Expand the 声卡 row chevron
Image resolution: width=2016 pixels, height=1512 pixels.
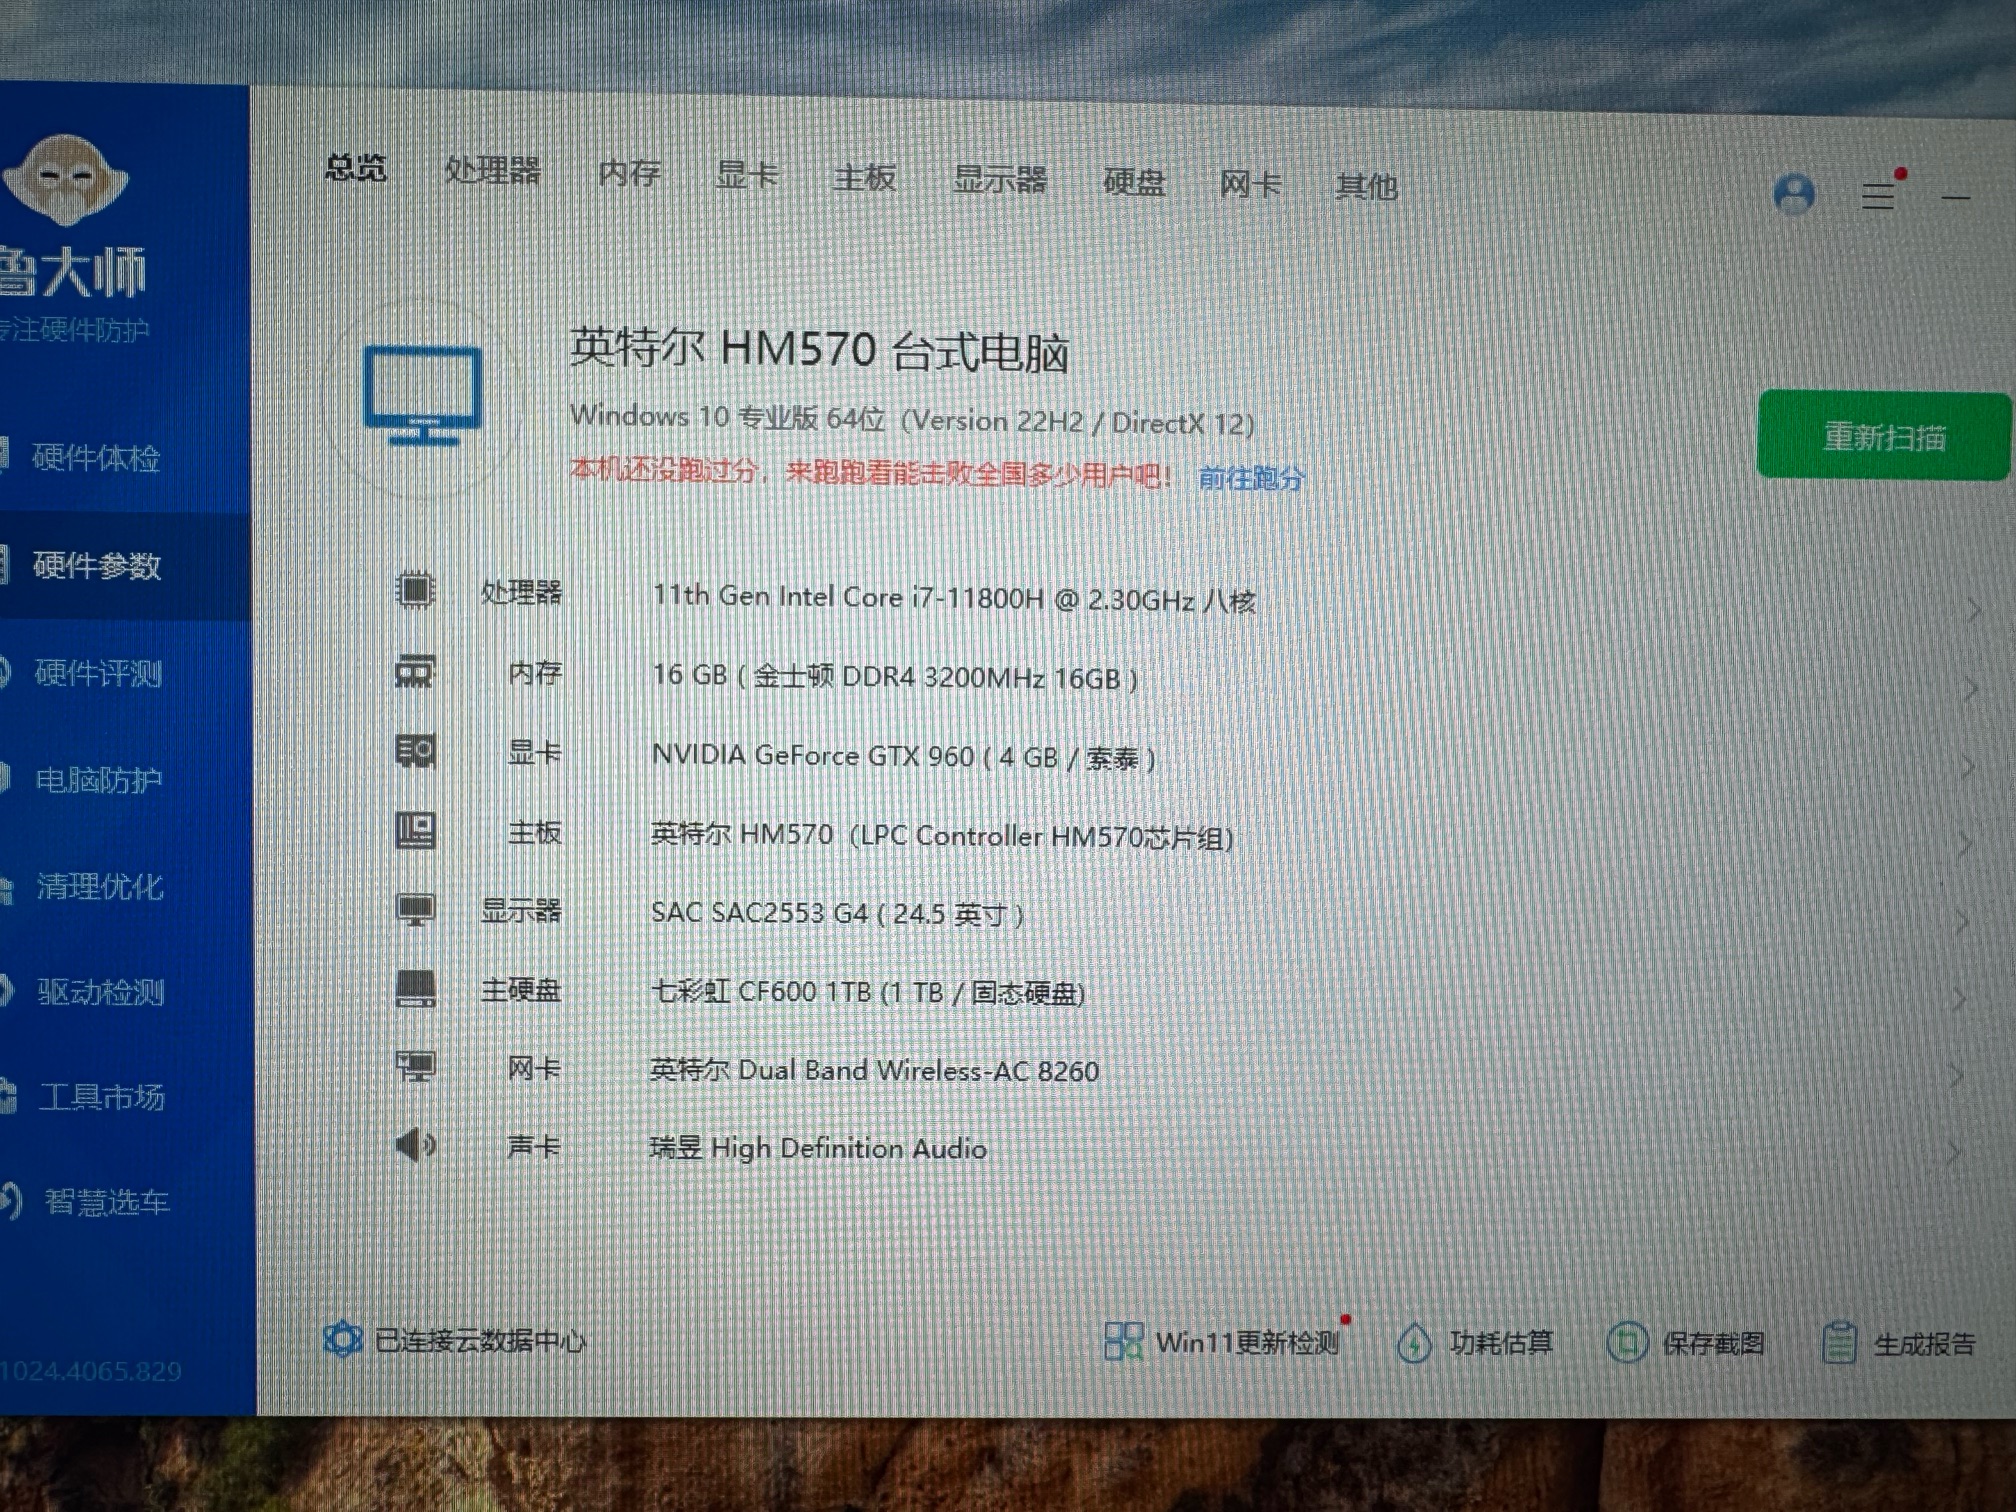tap(1954, 1153)
